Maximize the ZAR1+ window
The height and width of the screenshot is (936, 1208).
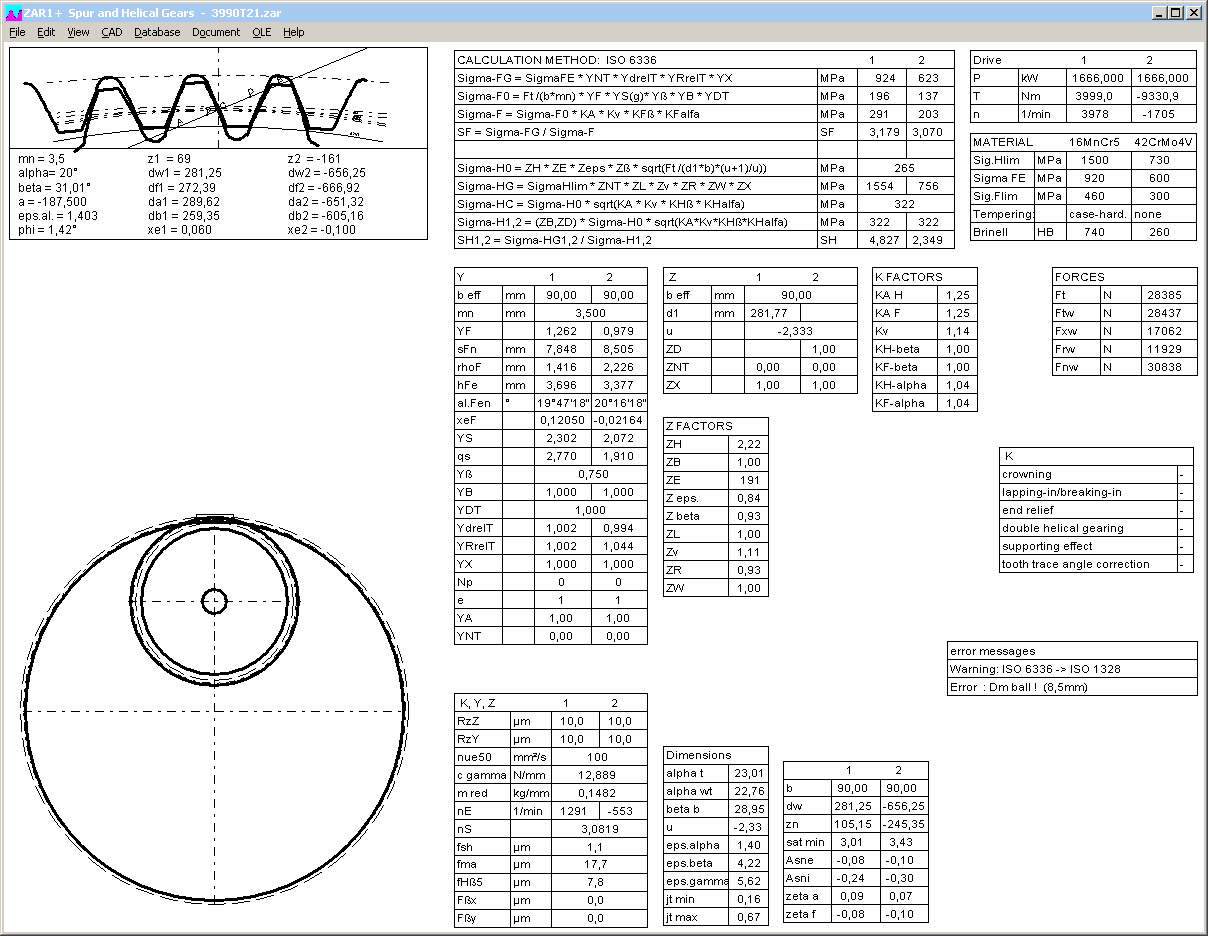point(1176,13)
